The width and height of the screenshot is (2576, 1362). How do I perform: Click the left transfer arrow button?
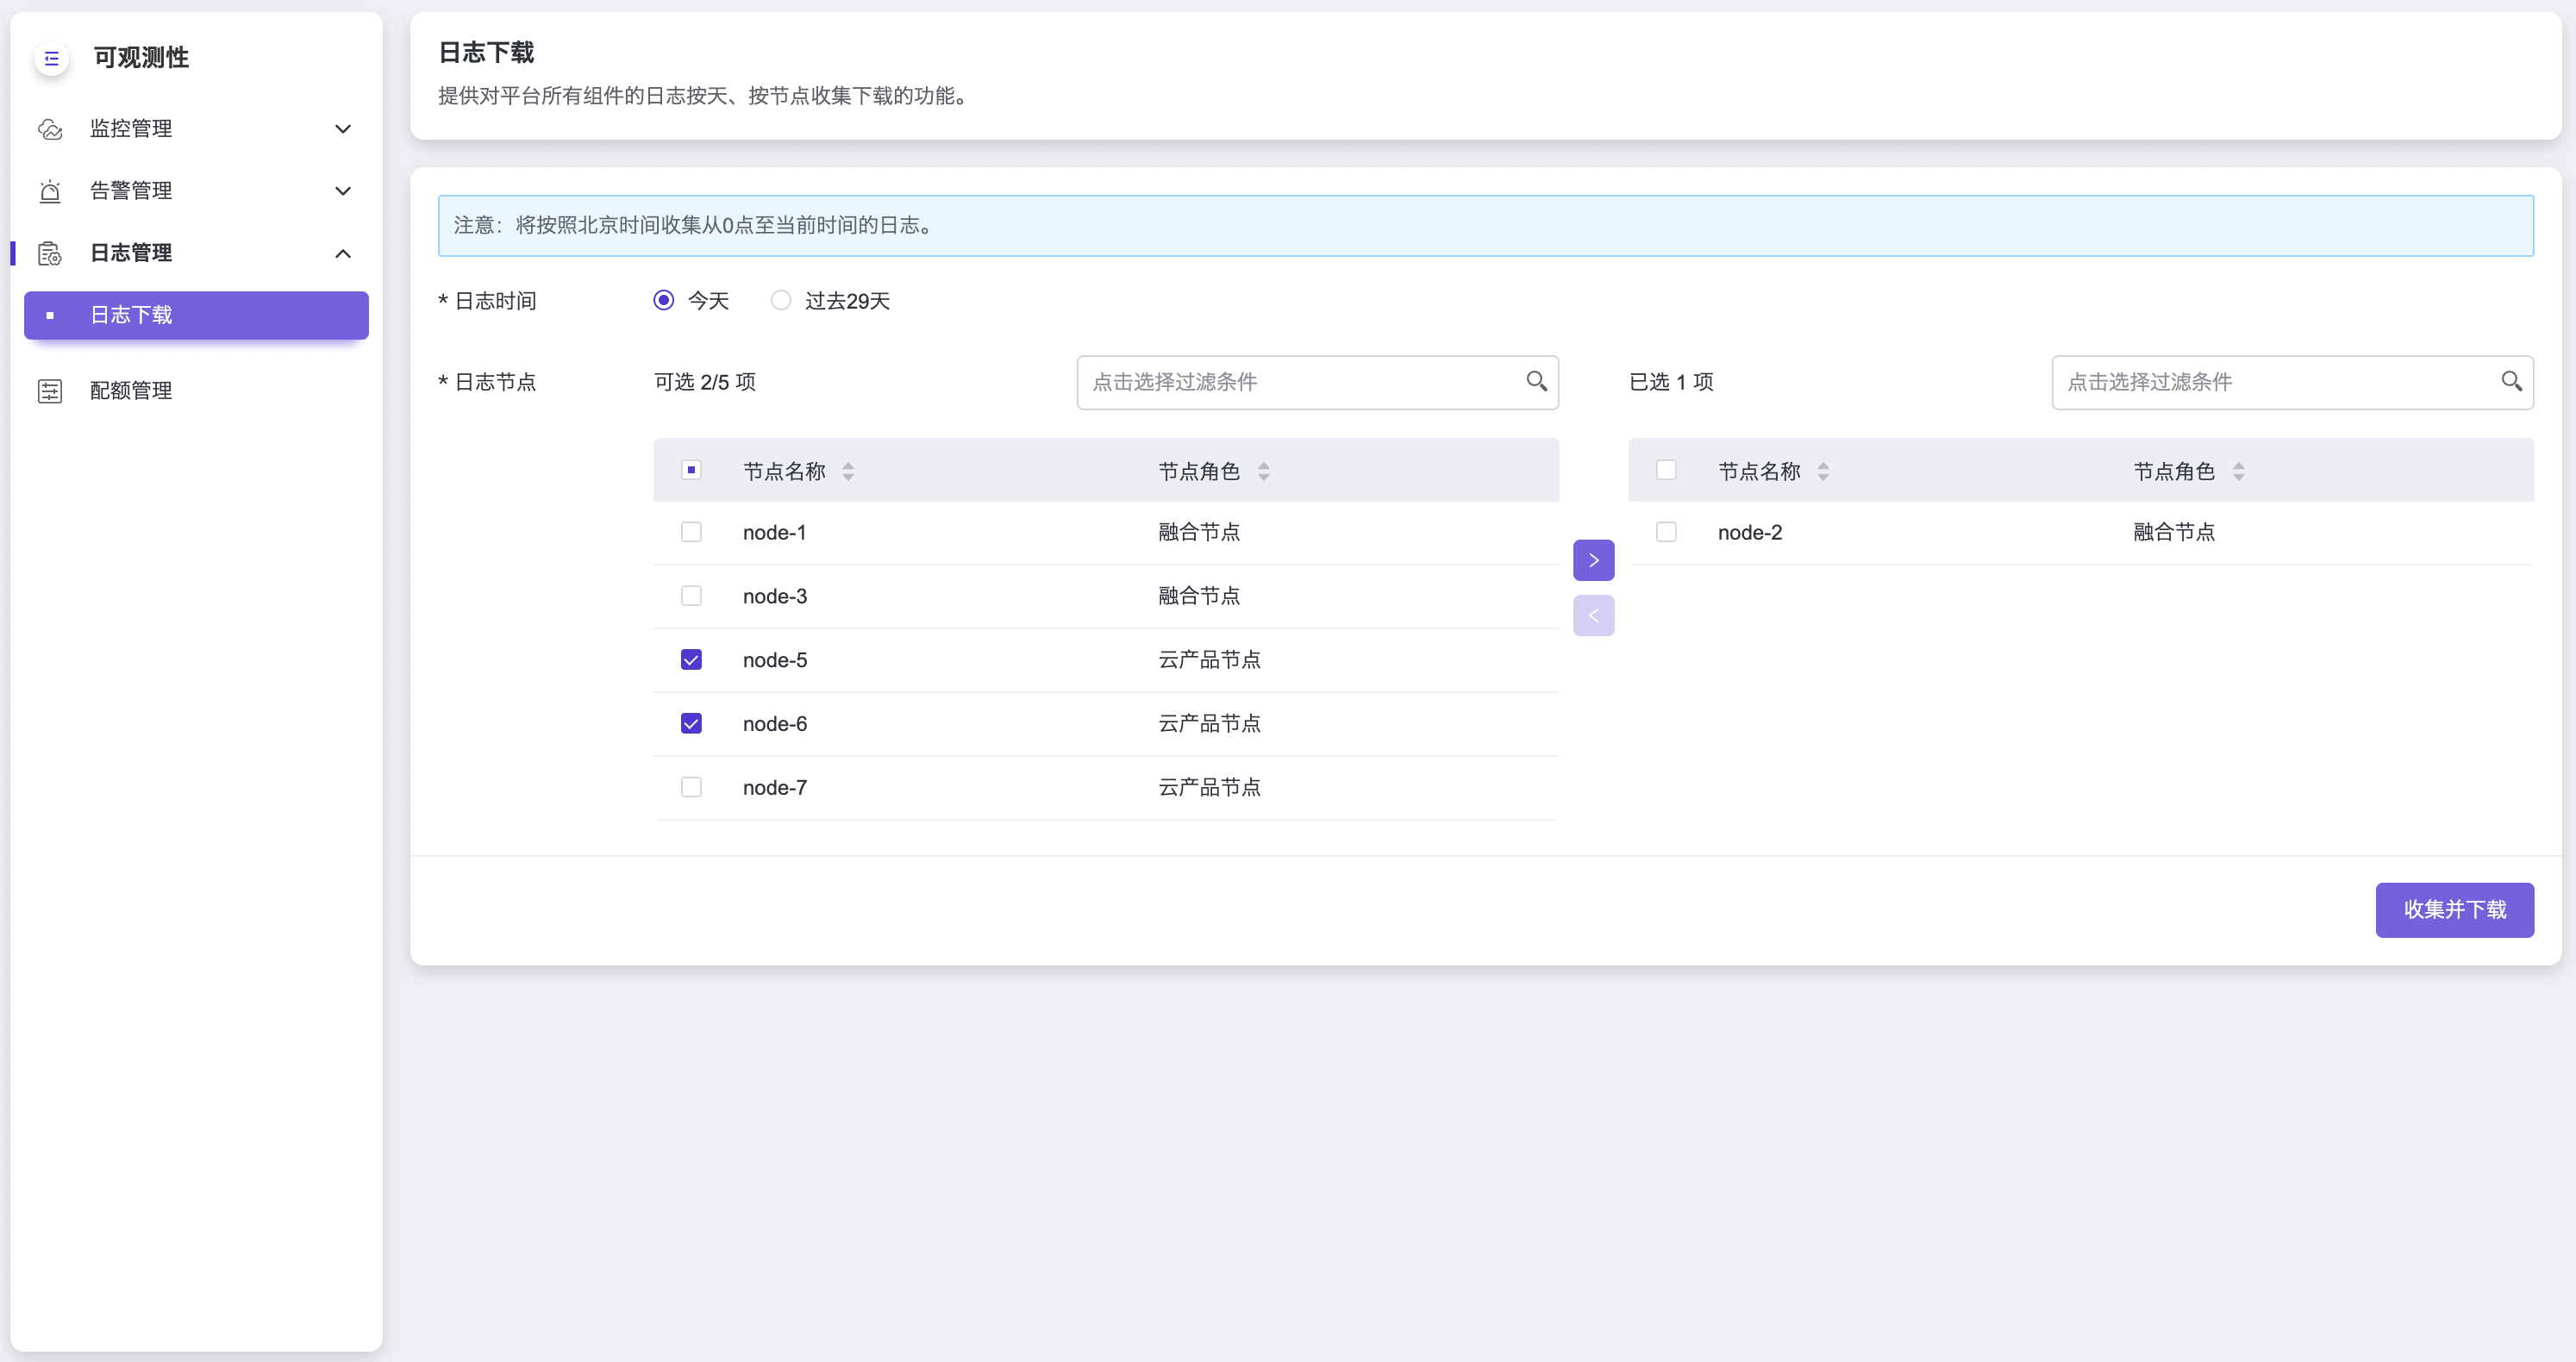[1593, 616]
